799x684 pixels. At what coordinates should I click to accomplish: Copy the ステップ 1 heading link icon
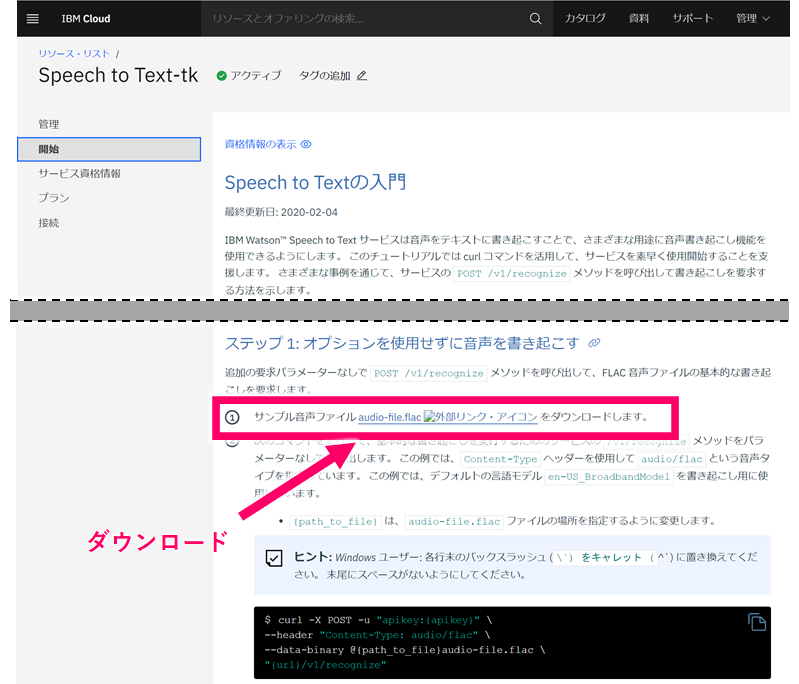pos(594,343)
